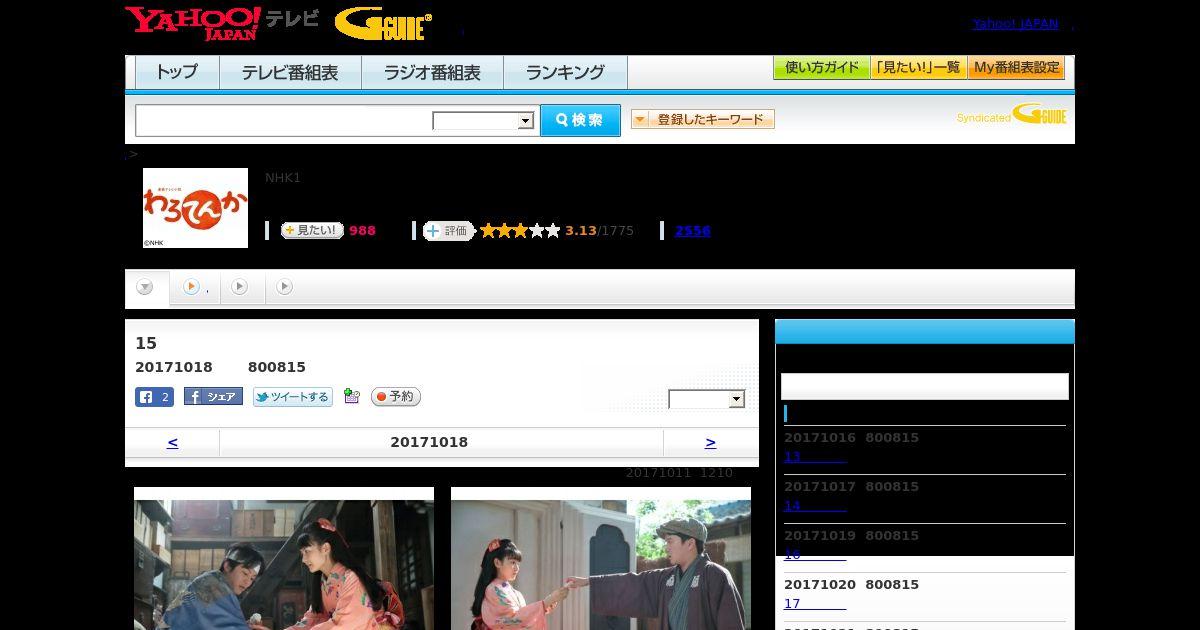The image size is (1200, 630).
Task: Click the blue sidebar header bar
Action: click(x=925, y=332)
